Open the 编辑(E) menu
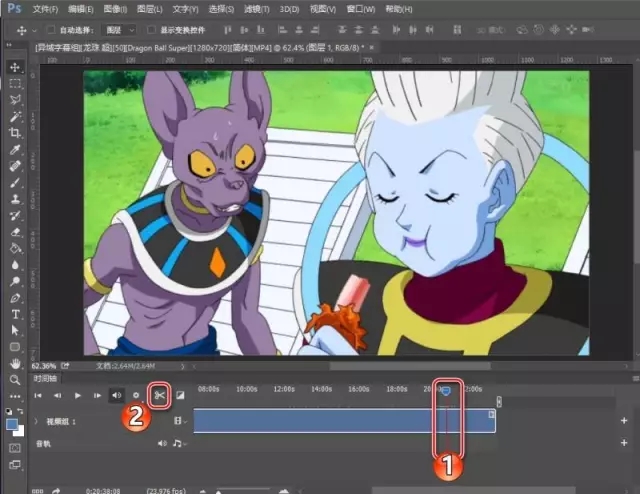640x494 pixels. pyautogui.click(x=80, y=9)
